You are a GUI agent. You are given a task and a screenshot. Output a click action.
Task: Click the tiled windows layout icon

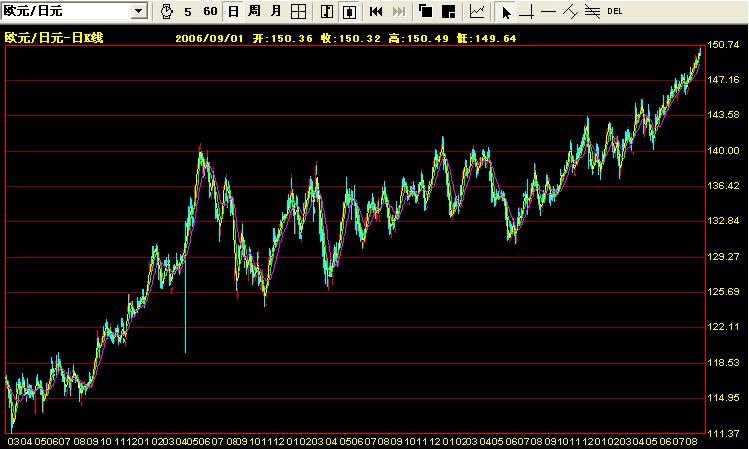(448, 11)
